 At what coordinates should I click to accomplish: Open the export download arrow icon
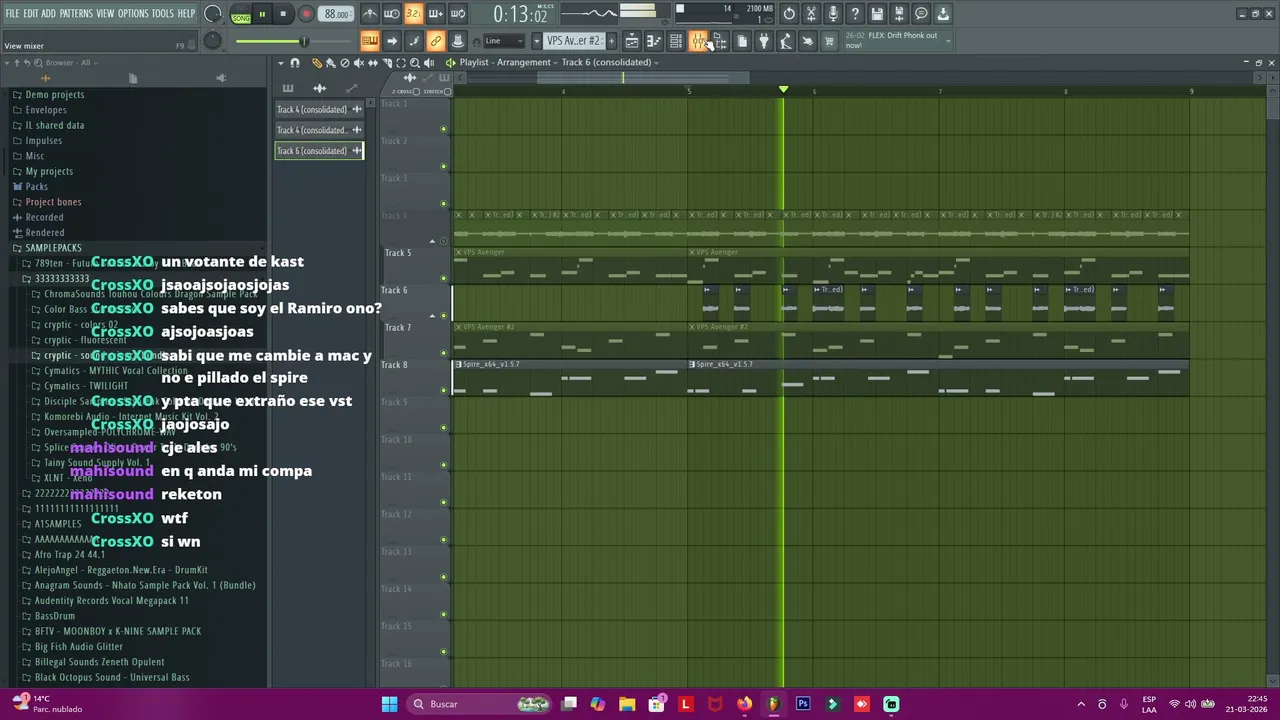[x=943, y=14]
